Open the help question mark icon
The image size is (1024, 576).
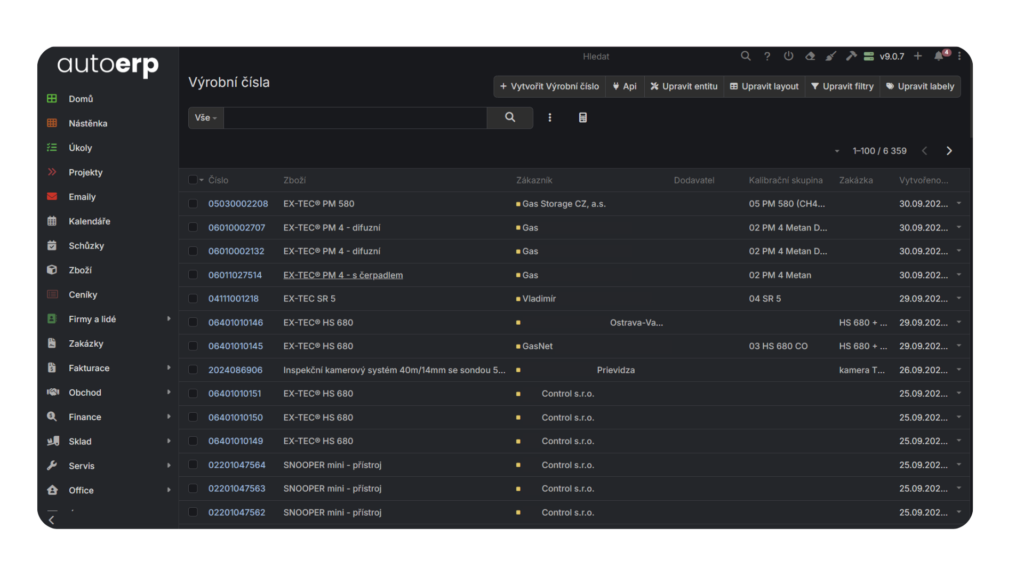(767, 57)
